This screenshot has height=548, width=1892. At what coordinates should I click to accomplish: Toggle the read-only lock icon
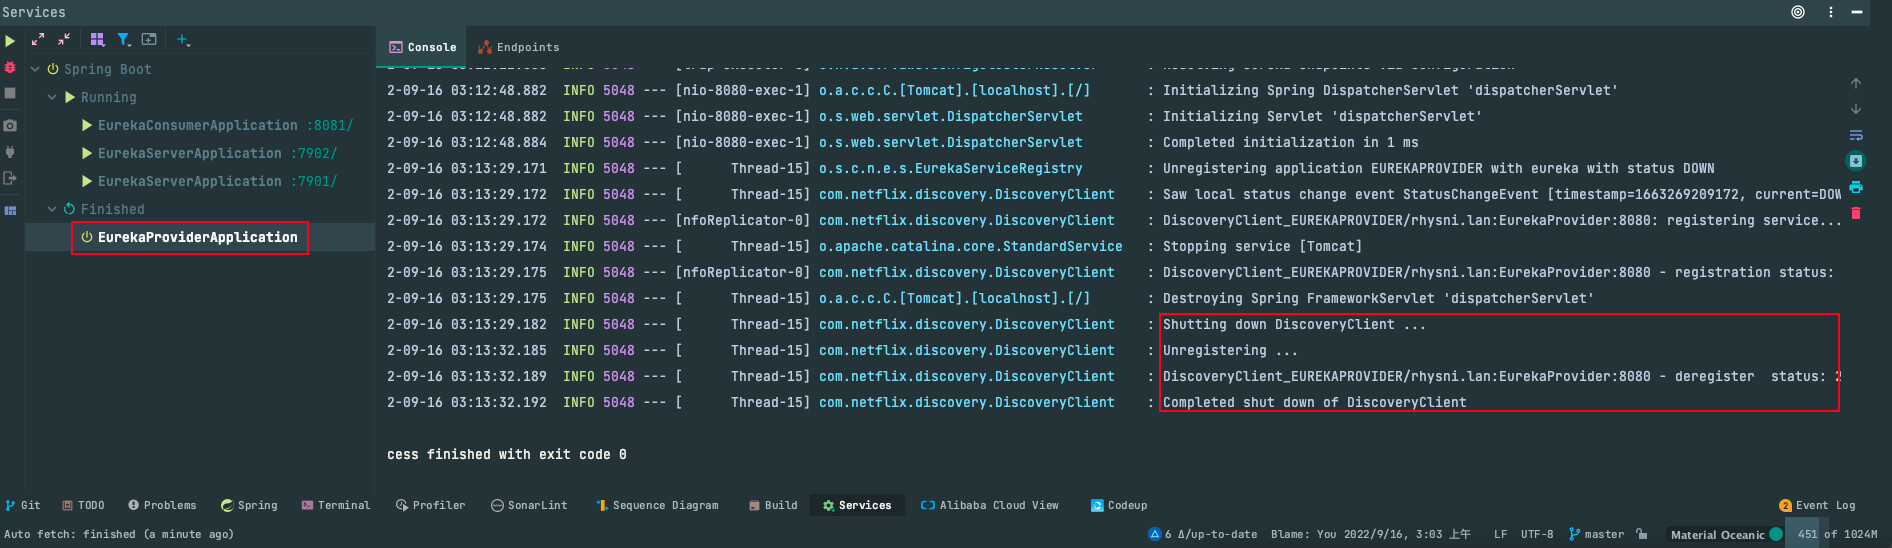click(x=1642, y=534)
